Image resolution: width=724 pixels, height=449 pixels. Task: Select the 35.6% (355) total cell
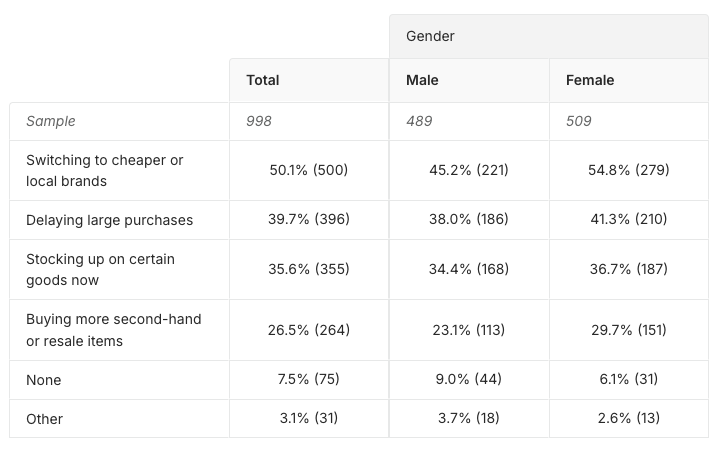tap(309, 269)
